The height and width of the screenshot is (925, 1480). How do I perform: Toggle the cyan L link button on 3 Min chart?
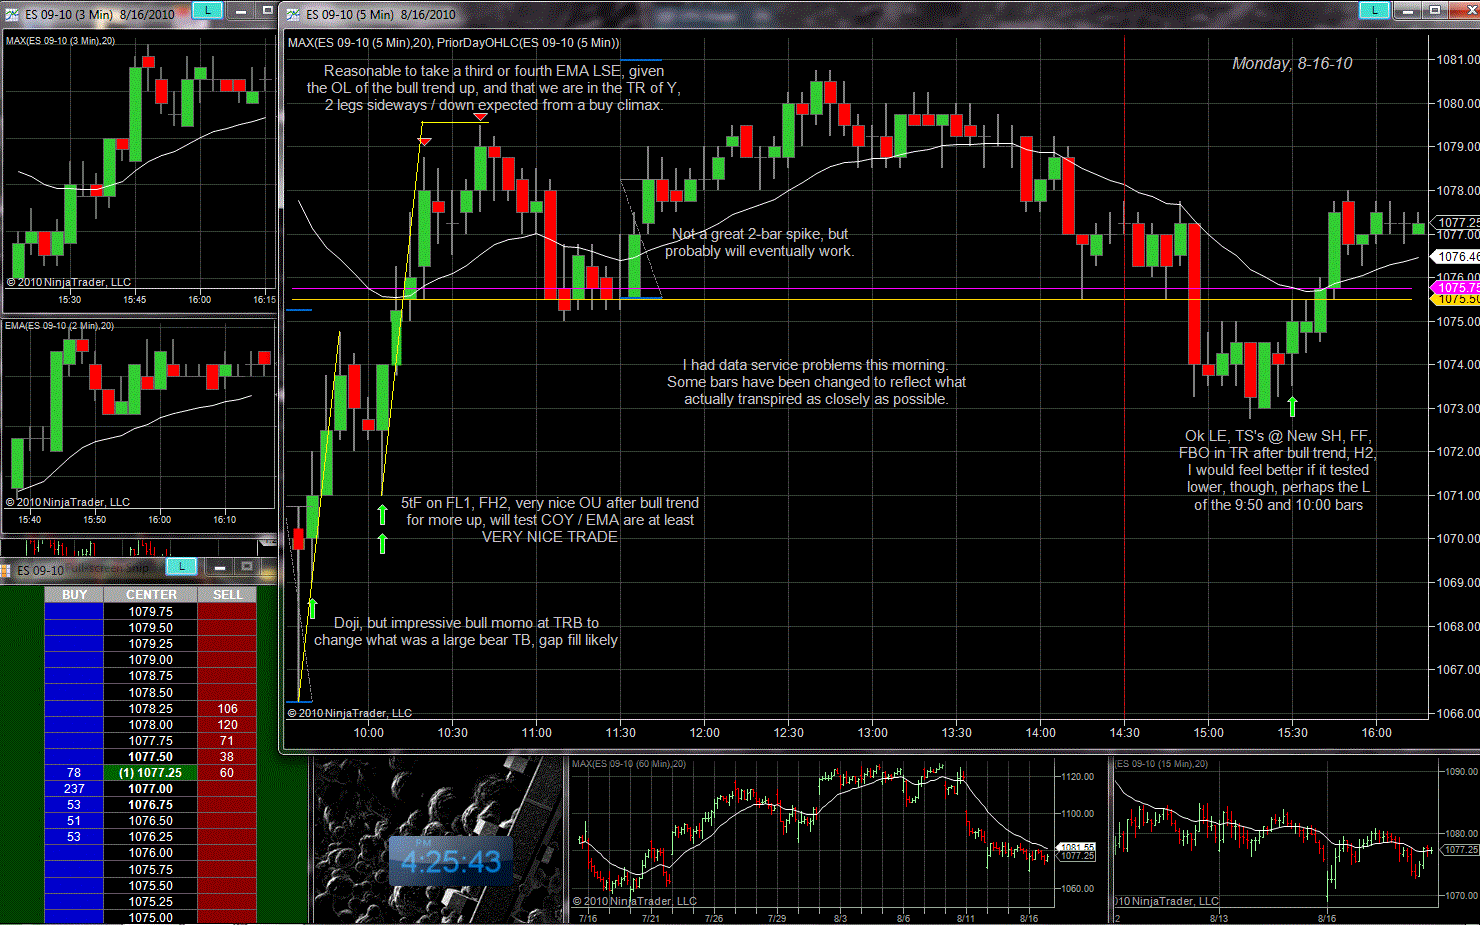(x=206, y=10)
